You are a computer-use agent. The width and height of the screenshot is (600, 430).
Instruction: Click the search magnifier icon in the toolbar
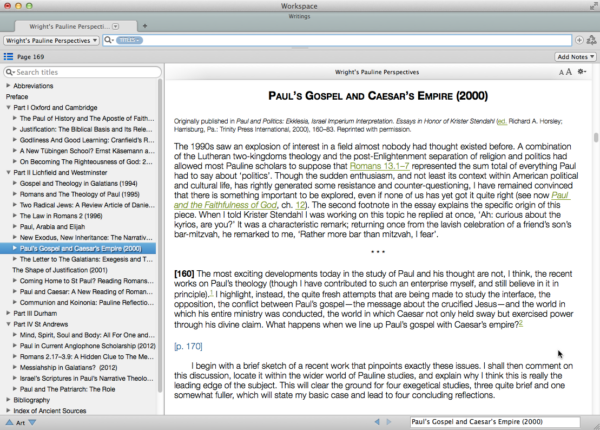[109, 40]
